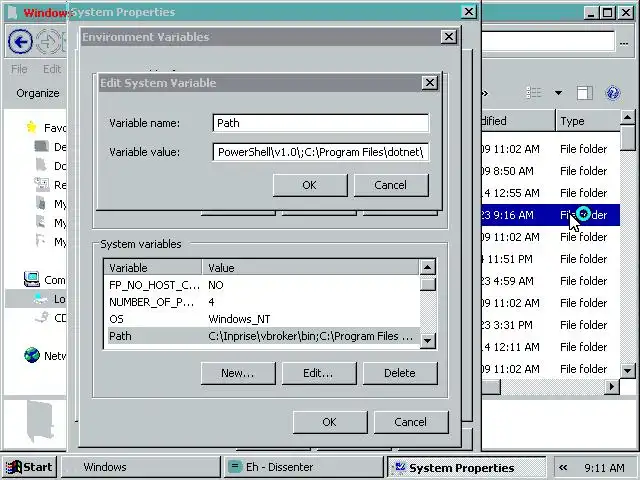Click the Variable name input field

[x=320, y=123]
